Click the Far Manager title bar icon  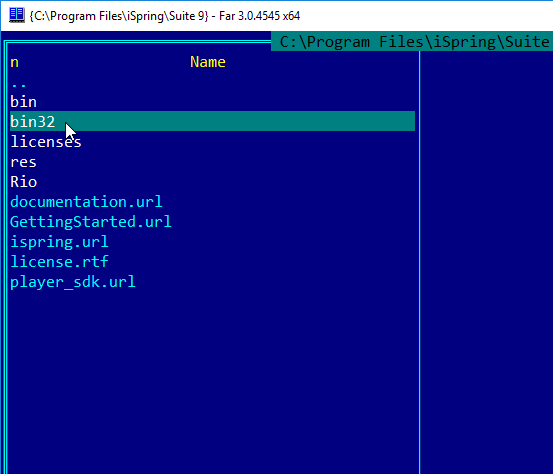(x=17, y=16)
